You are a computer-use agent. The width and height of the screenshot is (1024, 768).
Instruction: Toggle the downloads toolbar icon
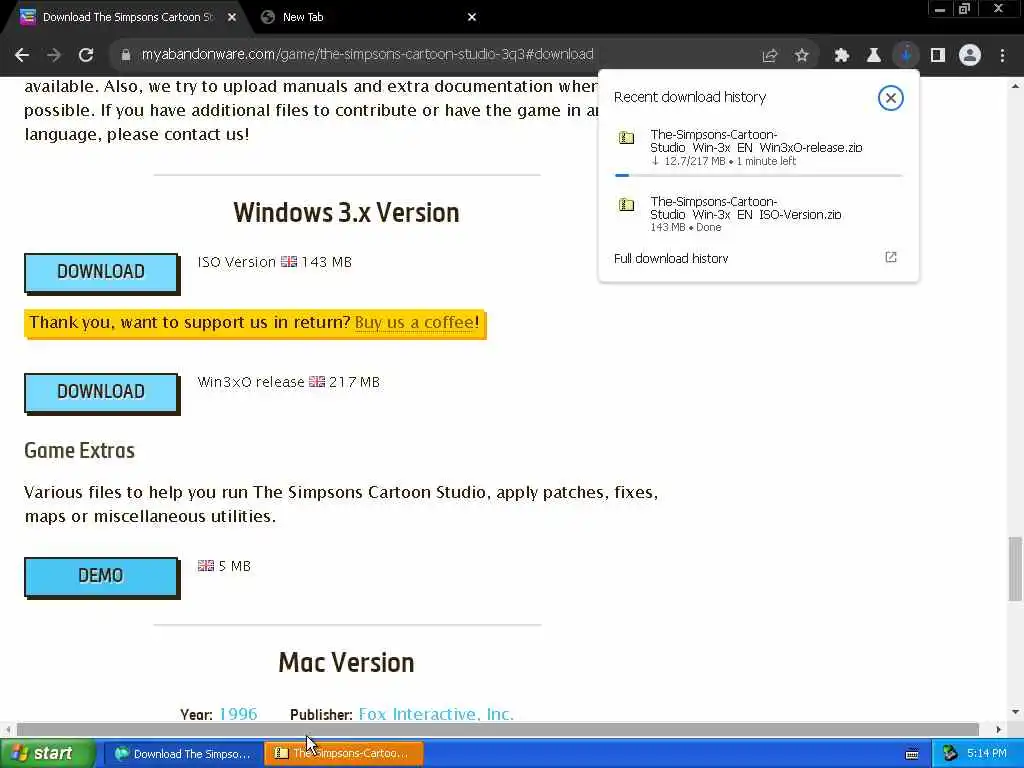click(x=906, y=56)
